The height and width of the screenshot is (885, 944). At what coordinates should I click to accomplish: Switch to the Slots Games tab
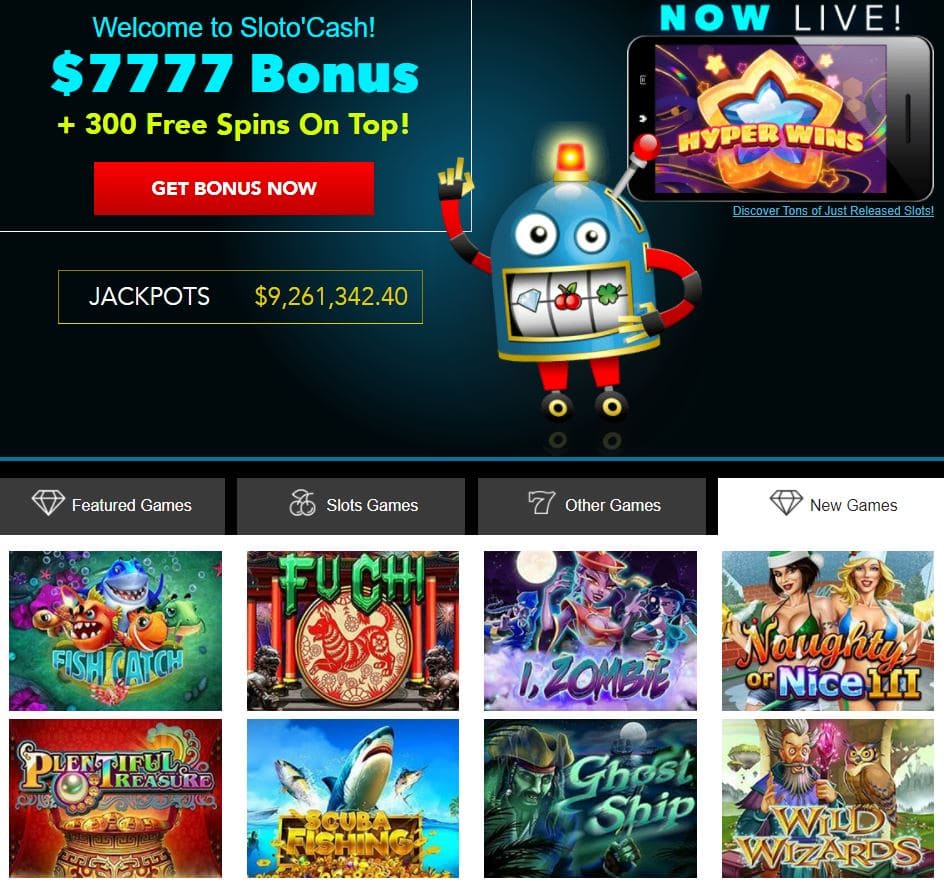pyautogui.click(x=351, y=506)
